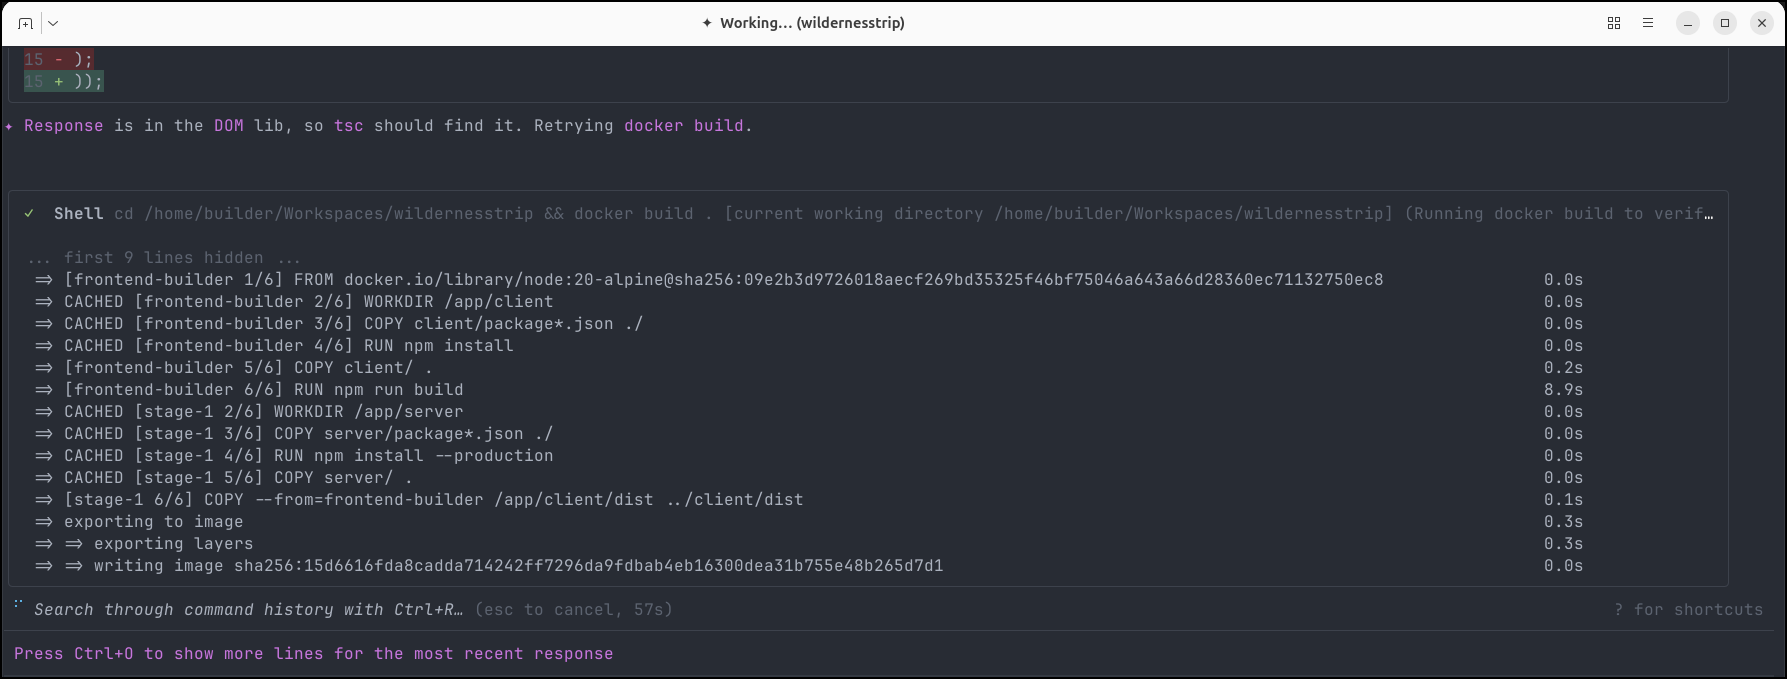Viewport: 1787px width, 679px height.
Task: Click the green checkmark beside Shell
Action: click(30, 213)
